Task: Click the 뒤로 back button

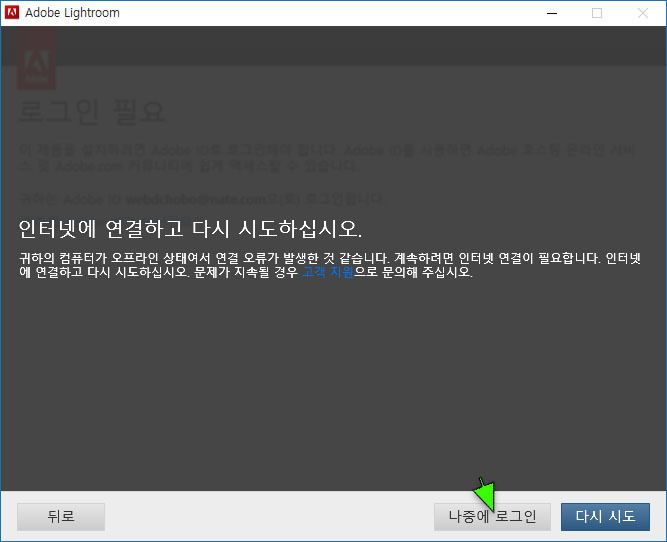Action: [x=61, y=516]
